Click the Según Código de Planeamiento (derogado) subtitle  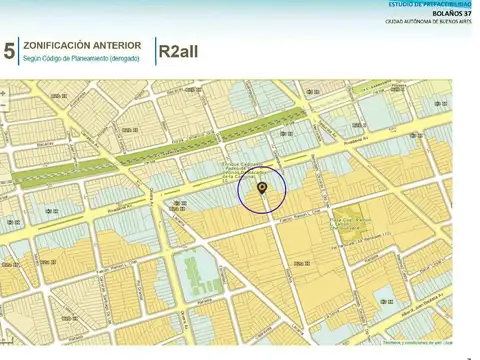81,59
